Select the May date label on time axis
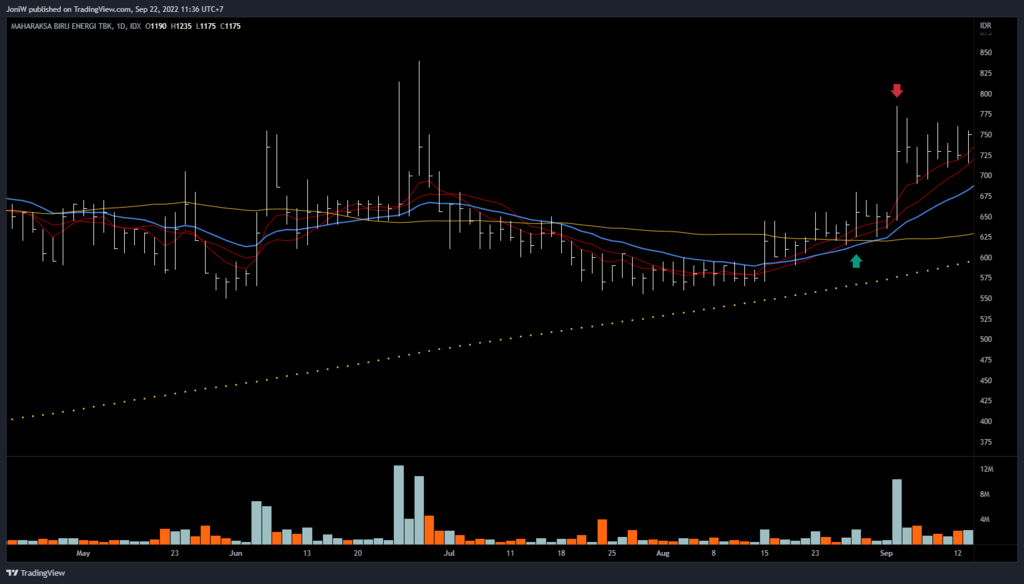The width and height of the screenshot is (1024, 584). click(83, 552)
